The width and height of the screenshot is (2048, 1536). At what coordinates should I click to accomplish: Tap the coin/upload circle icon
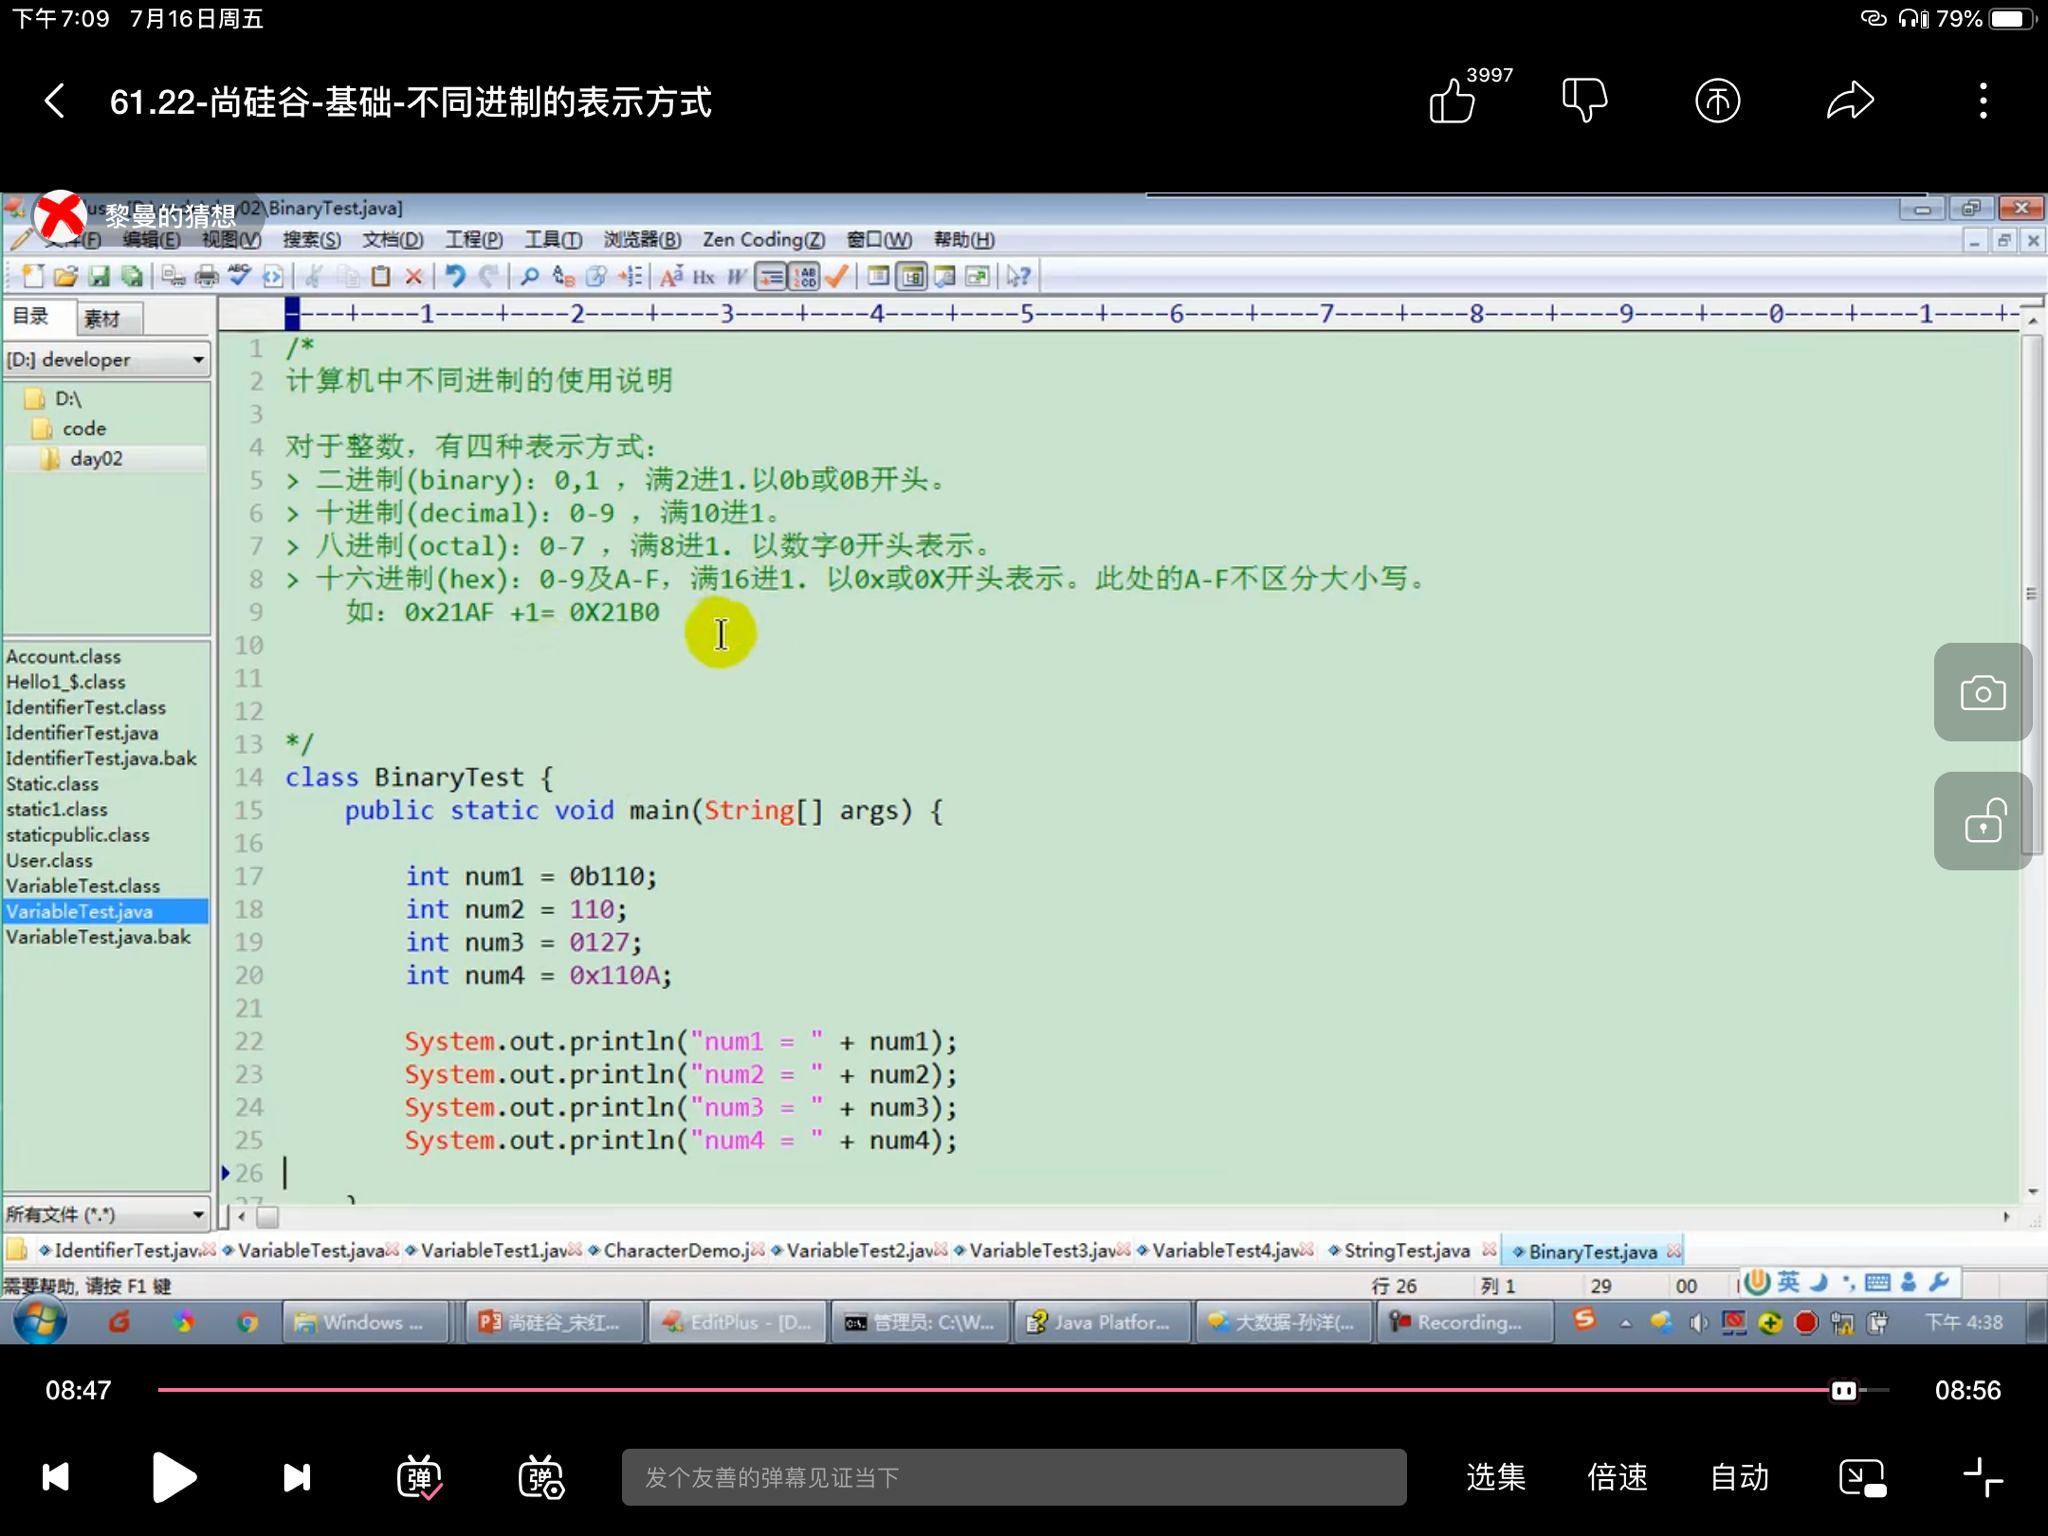point(1718,101)
